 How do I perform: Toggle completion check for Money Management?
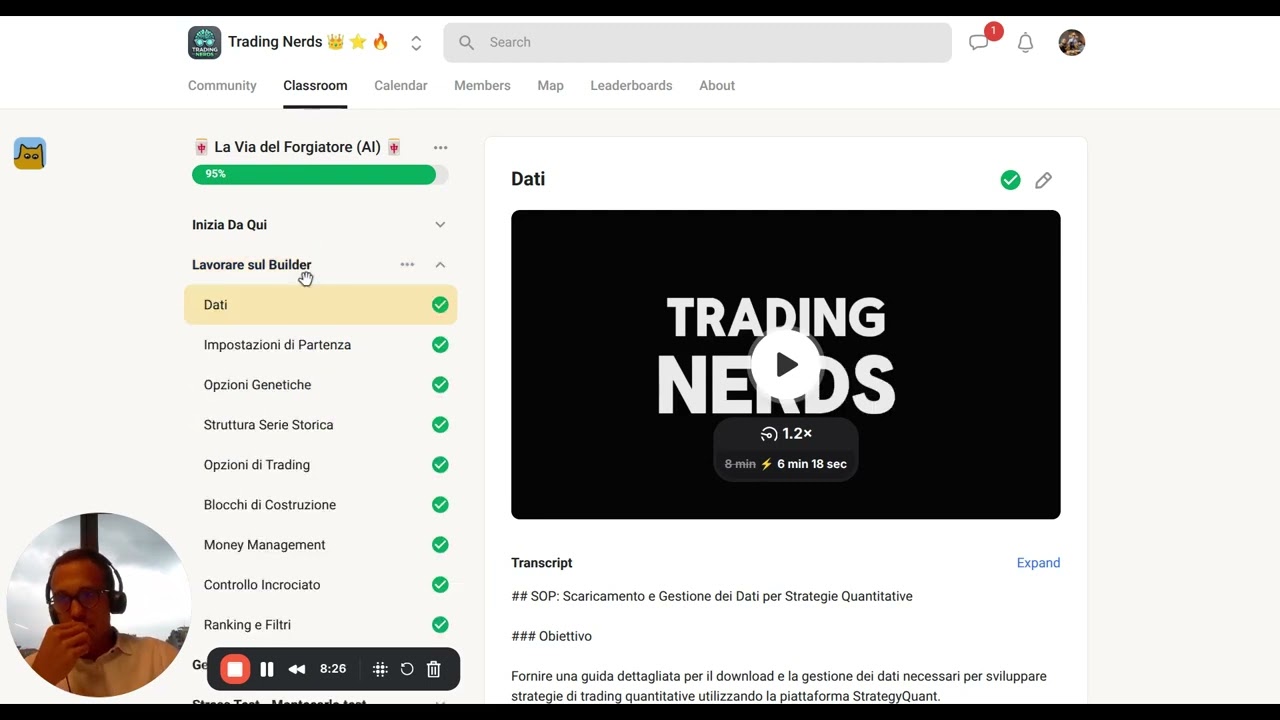click(x=440, y=545)
